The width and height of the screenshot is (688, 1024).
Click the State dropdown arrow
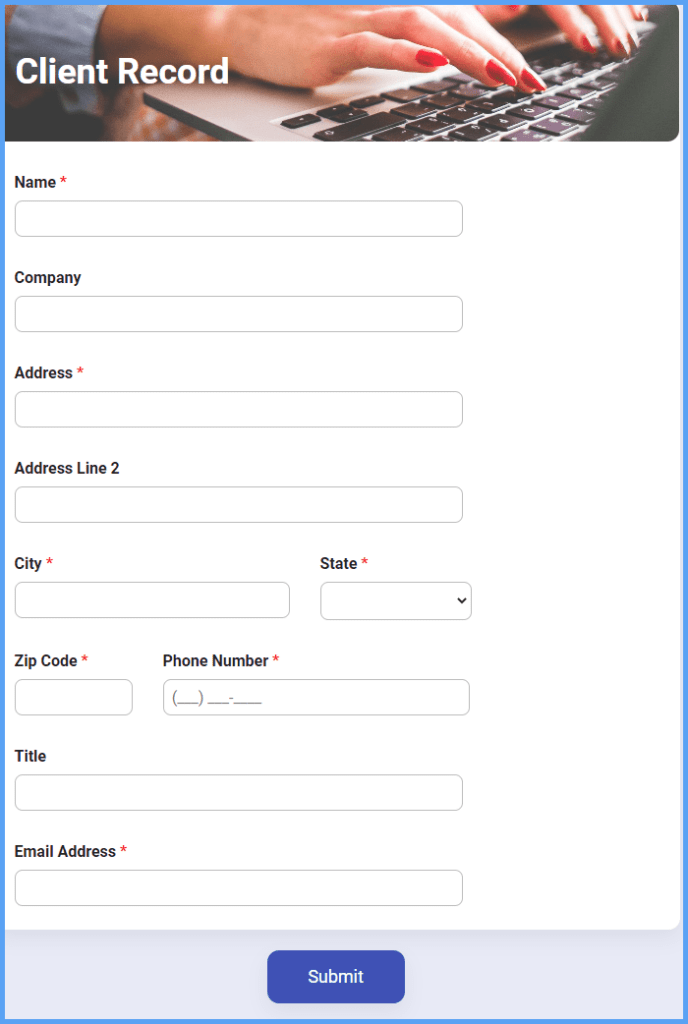(459, 601)
